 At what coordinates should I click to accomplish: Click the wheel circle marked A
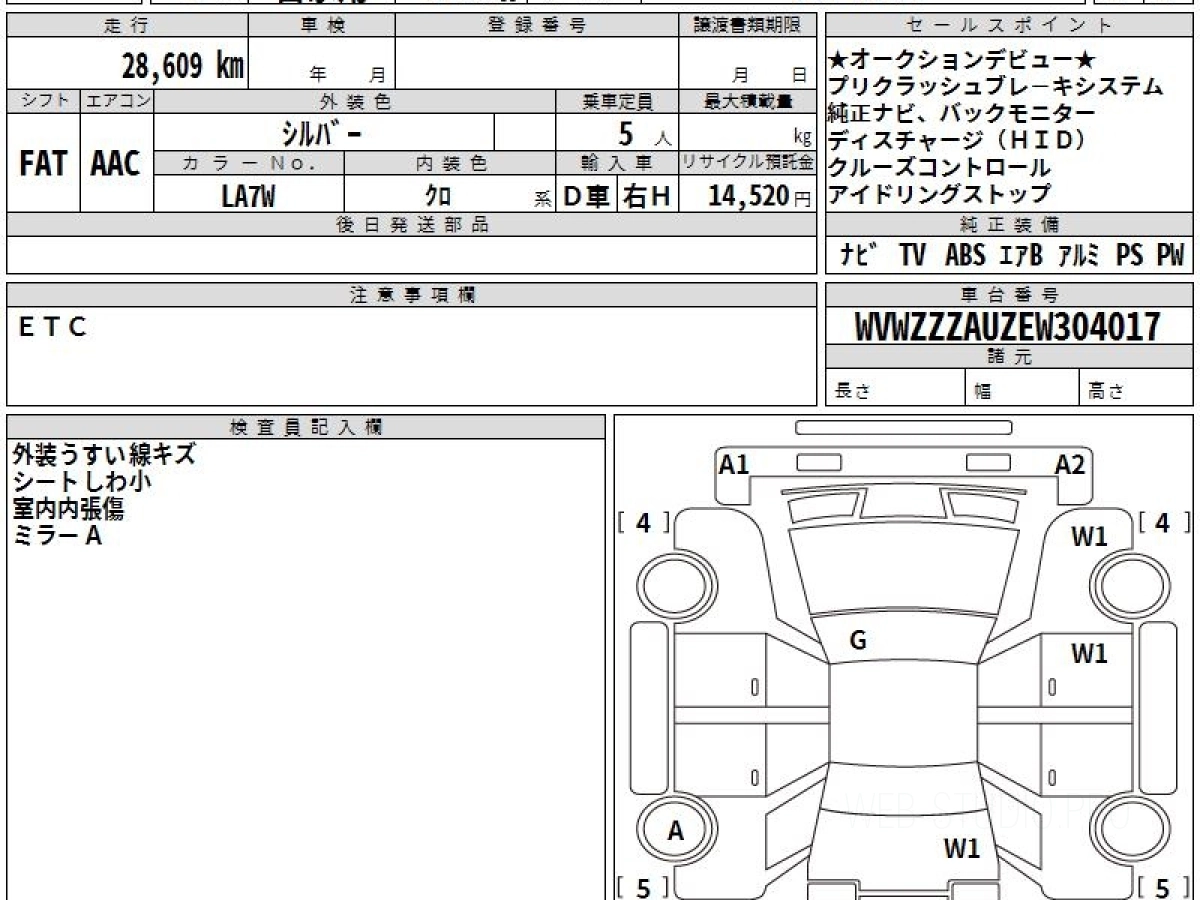pos(675,830)
